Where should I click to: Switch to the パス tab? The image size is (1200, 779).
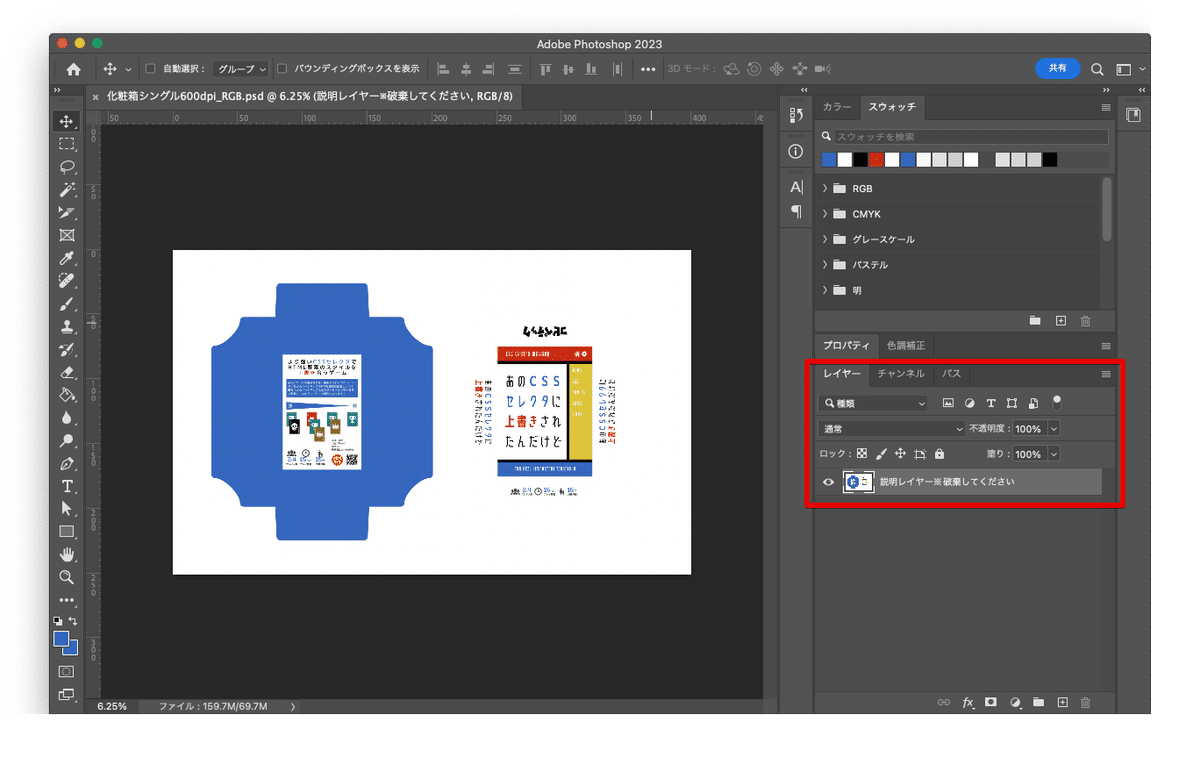[x=951, y=373]
